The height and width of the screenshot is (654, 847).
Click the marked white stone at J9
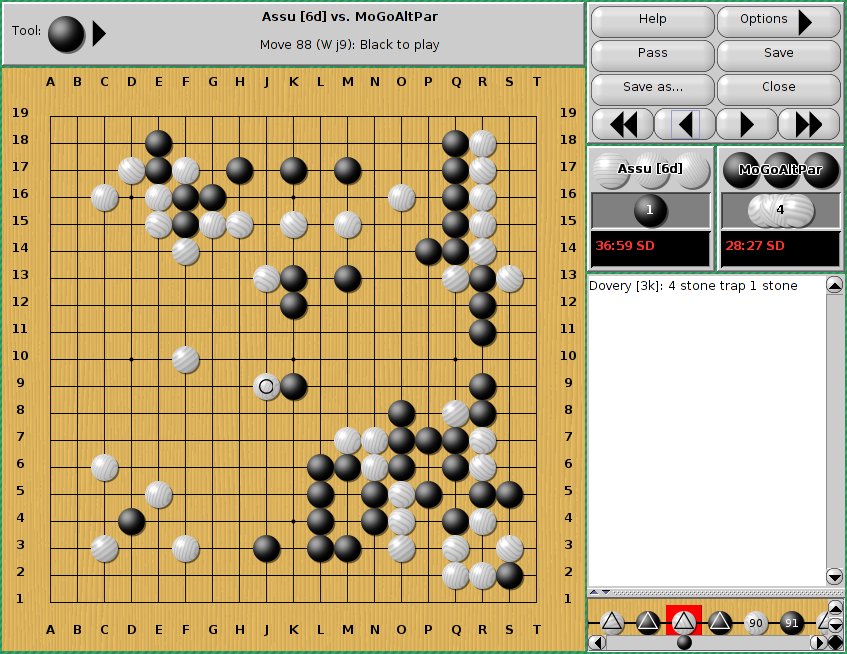266,386
